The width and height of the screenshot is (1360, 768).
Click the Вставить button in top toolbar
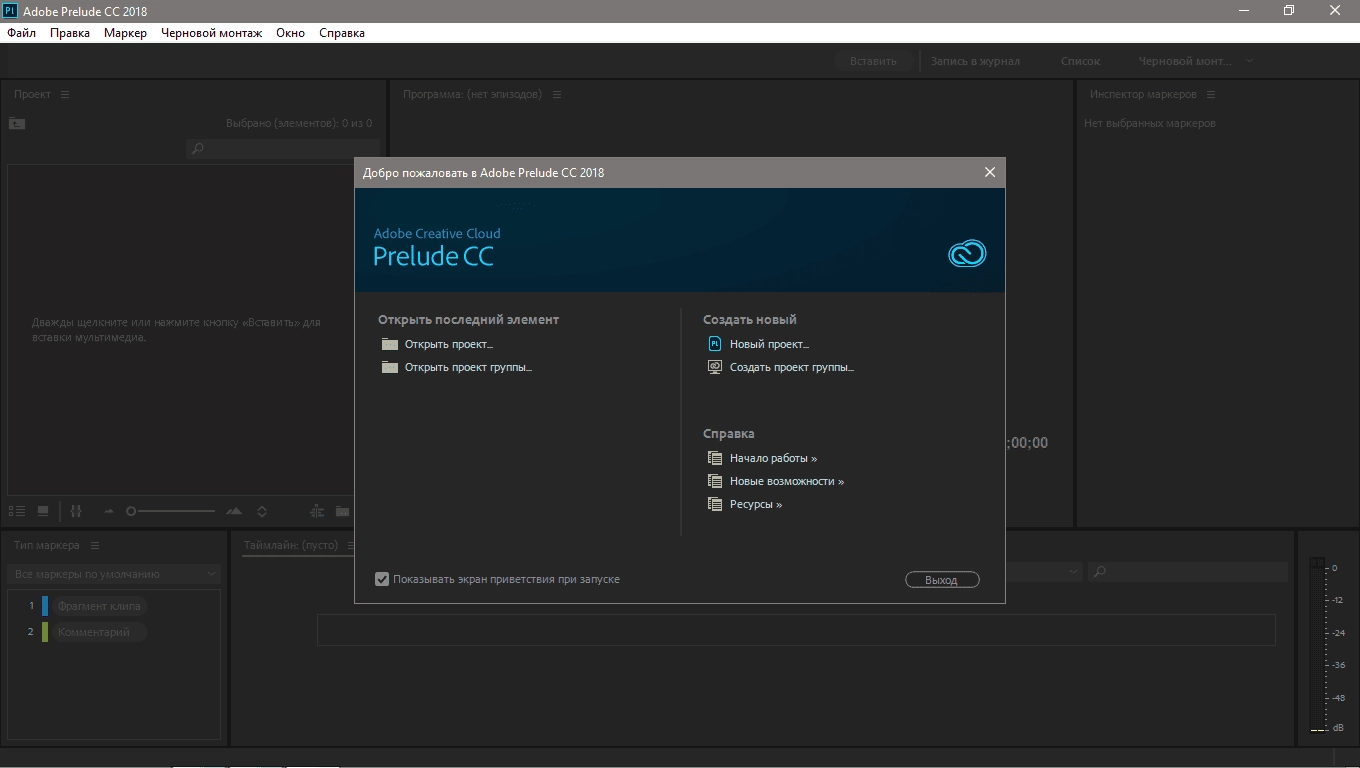873,61
